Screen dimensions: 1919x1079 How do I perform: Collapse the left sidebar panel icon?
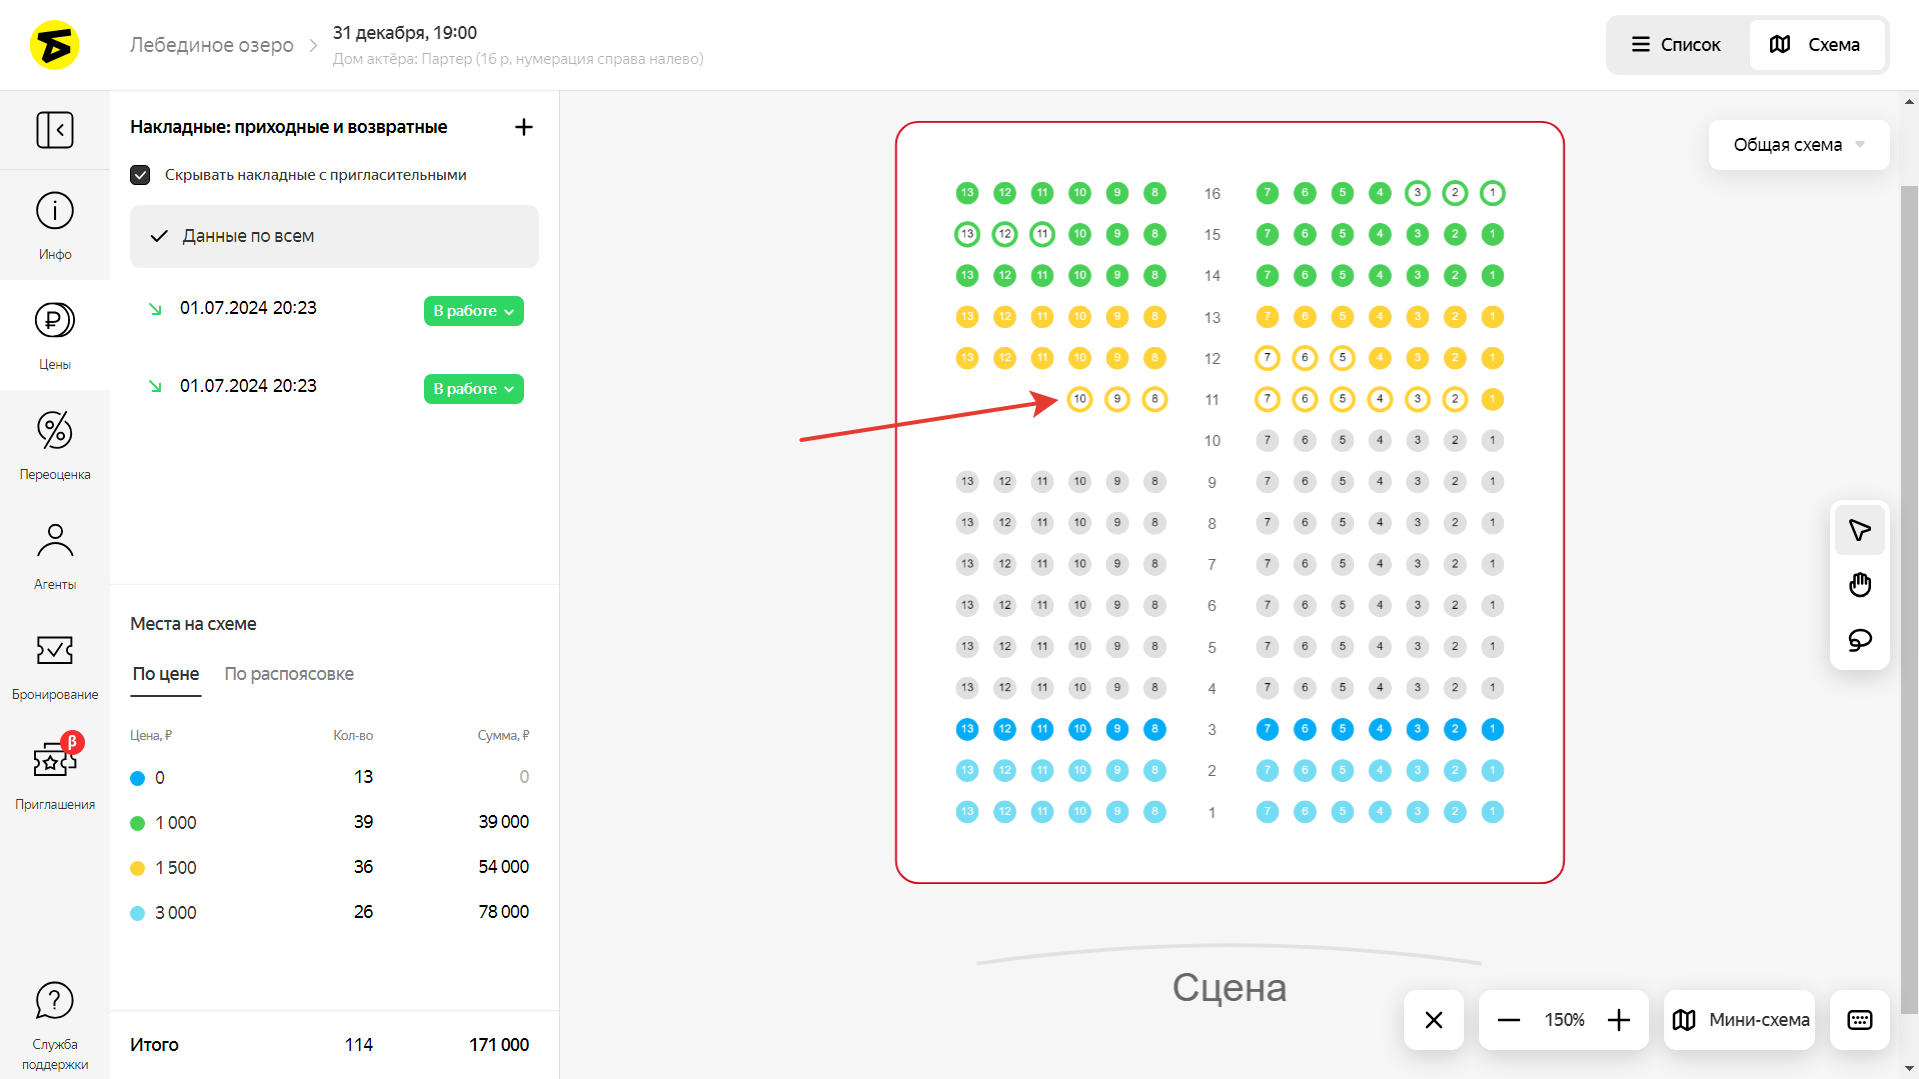pos(55,130)
